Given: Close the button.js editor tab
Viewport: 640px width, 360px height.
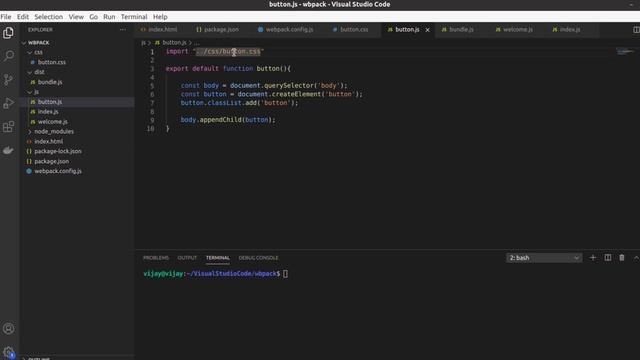Looking at the screenshot, I should 427,30.
